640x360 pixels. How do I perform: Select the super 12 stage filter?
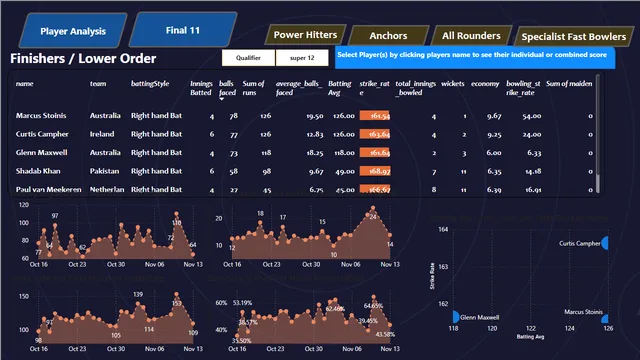[x=302, y=58]
